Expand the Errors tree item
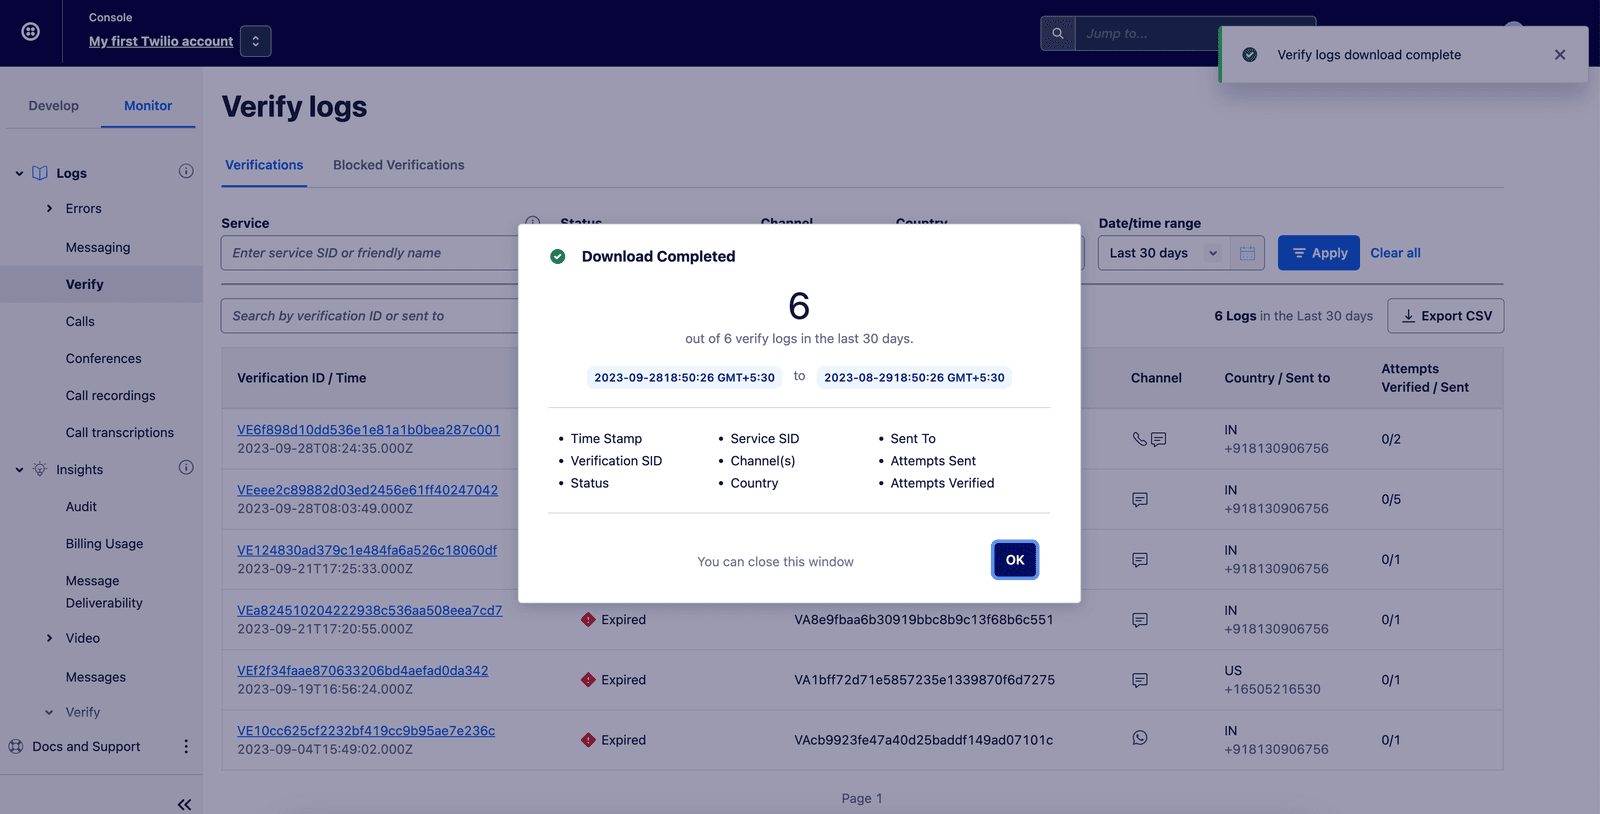Image resolution: width=1600 pixels, height=814 pixels. tap(50, 209)
